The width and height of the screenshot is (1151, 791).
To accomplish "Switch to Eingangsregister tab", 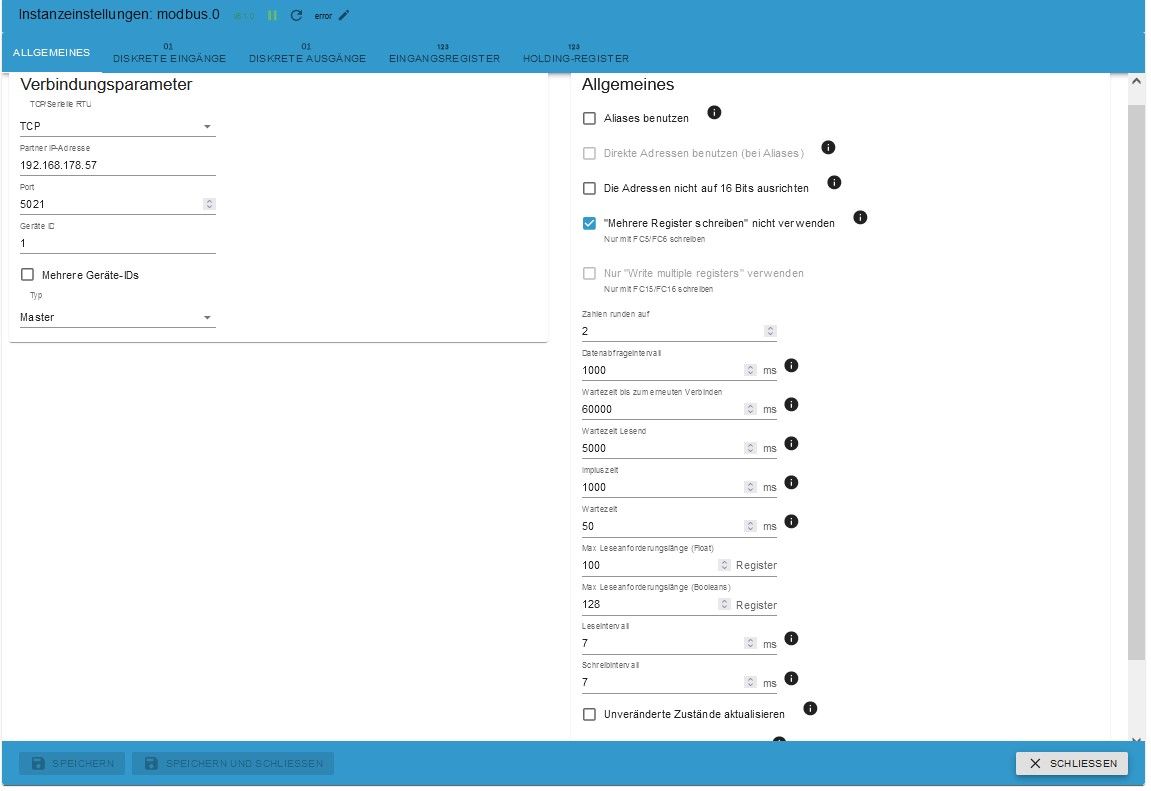I will pos(444,53).
